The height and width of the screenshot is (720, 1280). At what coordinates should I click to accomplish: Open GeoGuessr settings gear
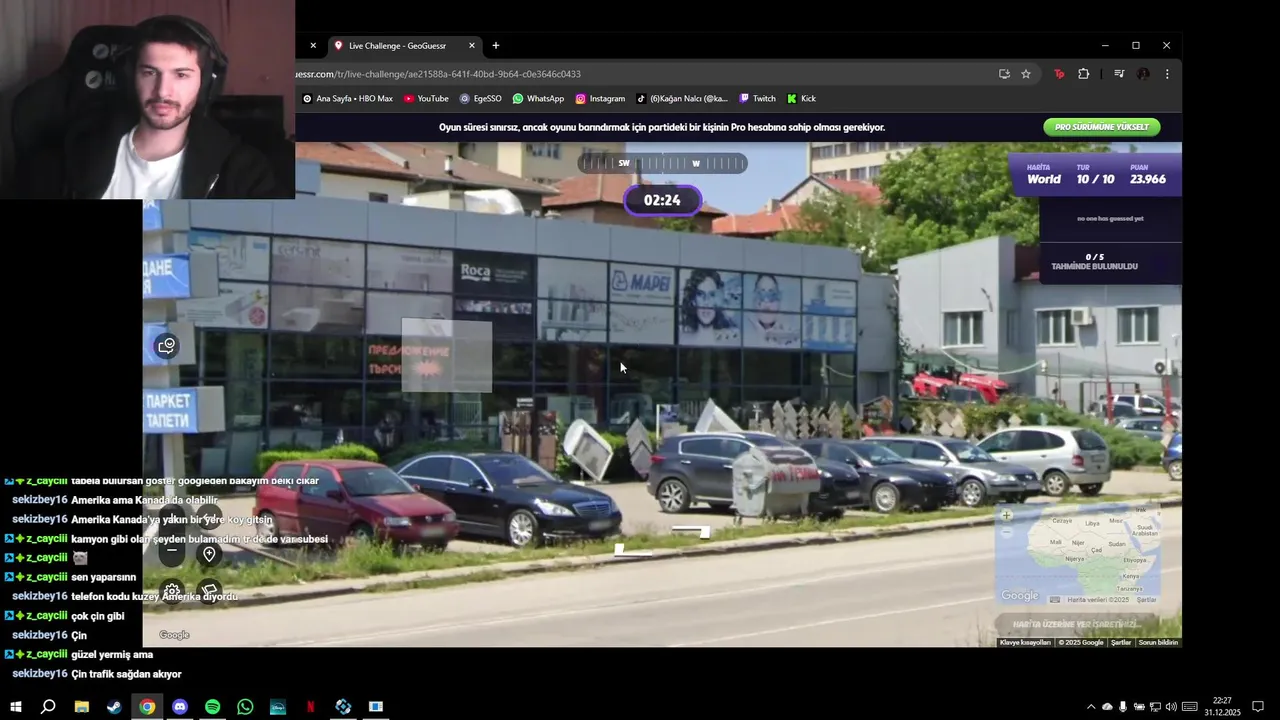[x=172, y=591]
